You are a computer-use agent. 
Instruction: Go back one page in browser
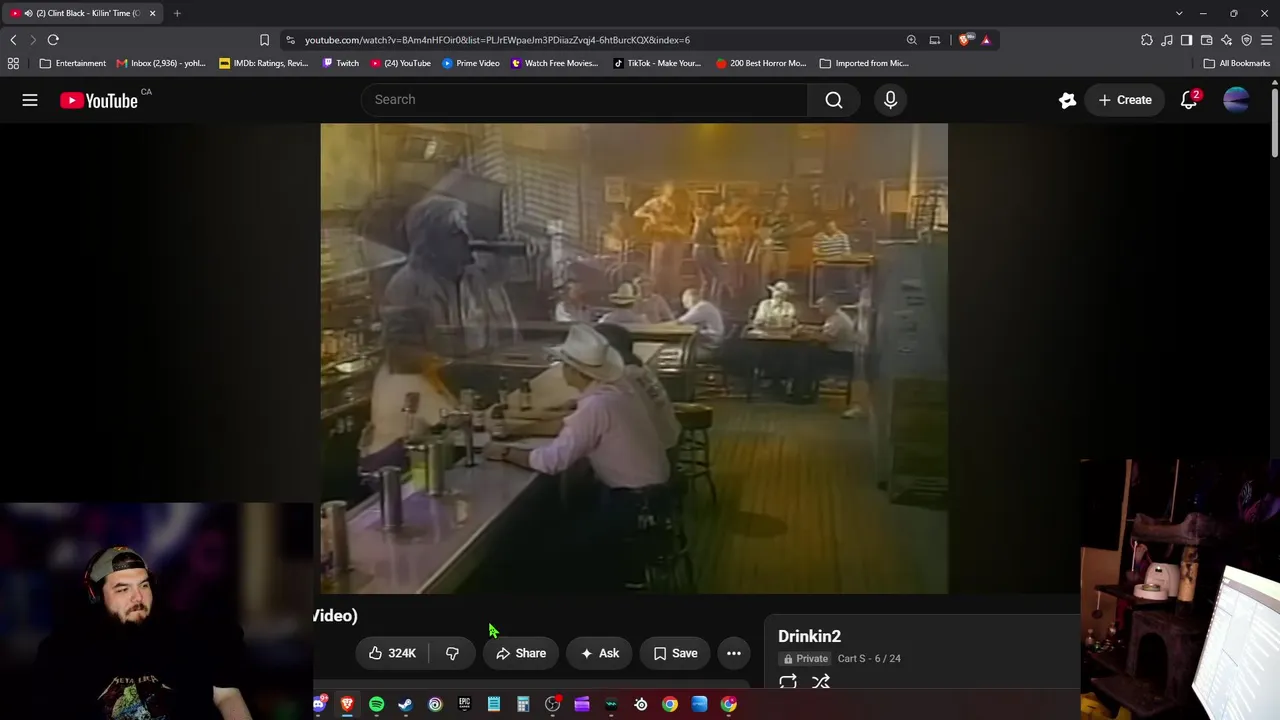click(x=13, y=40)
